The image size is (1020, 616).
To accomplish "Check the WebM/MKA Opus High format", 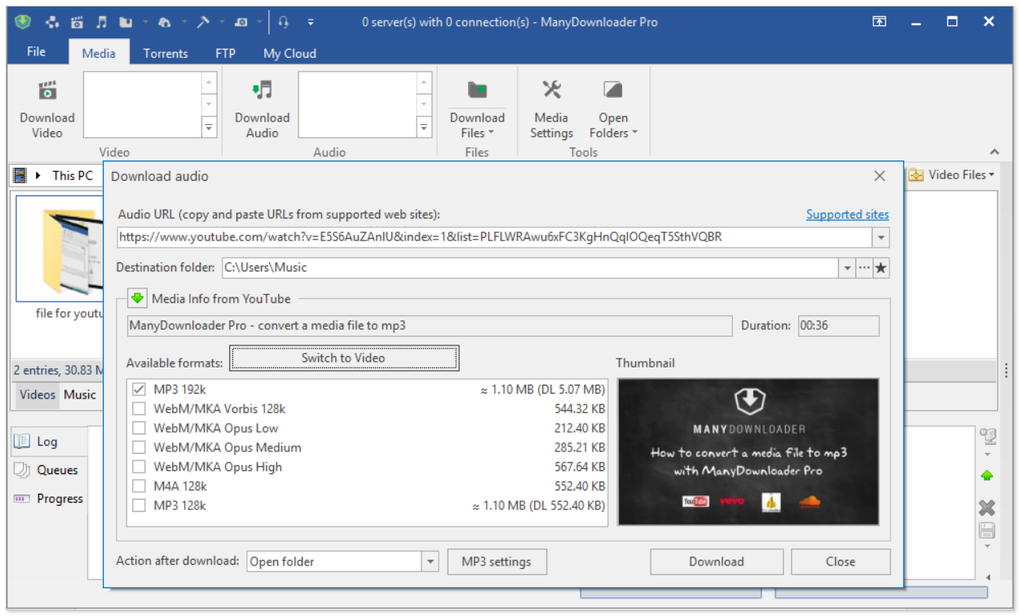I will pyautogui.click(x=139, y=467).
